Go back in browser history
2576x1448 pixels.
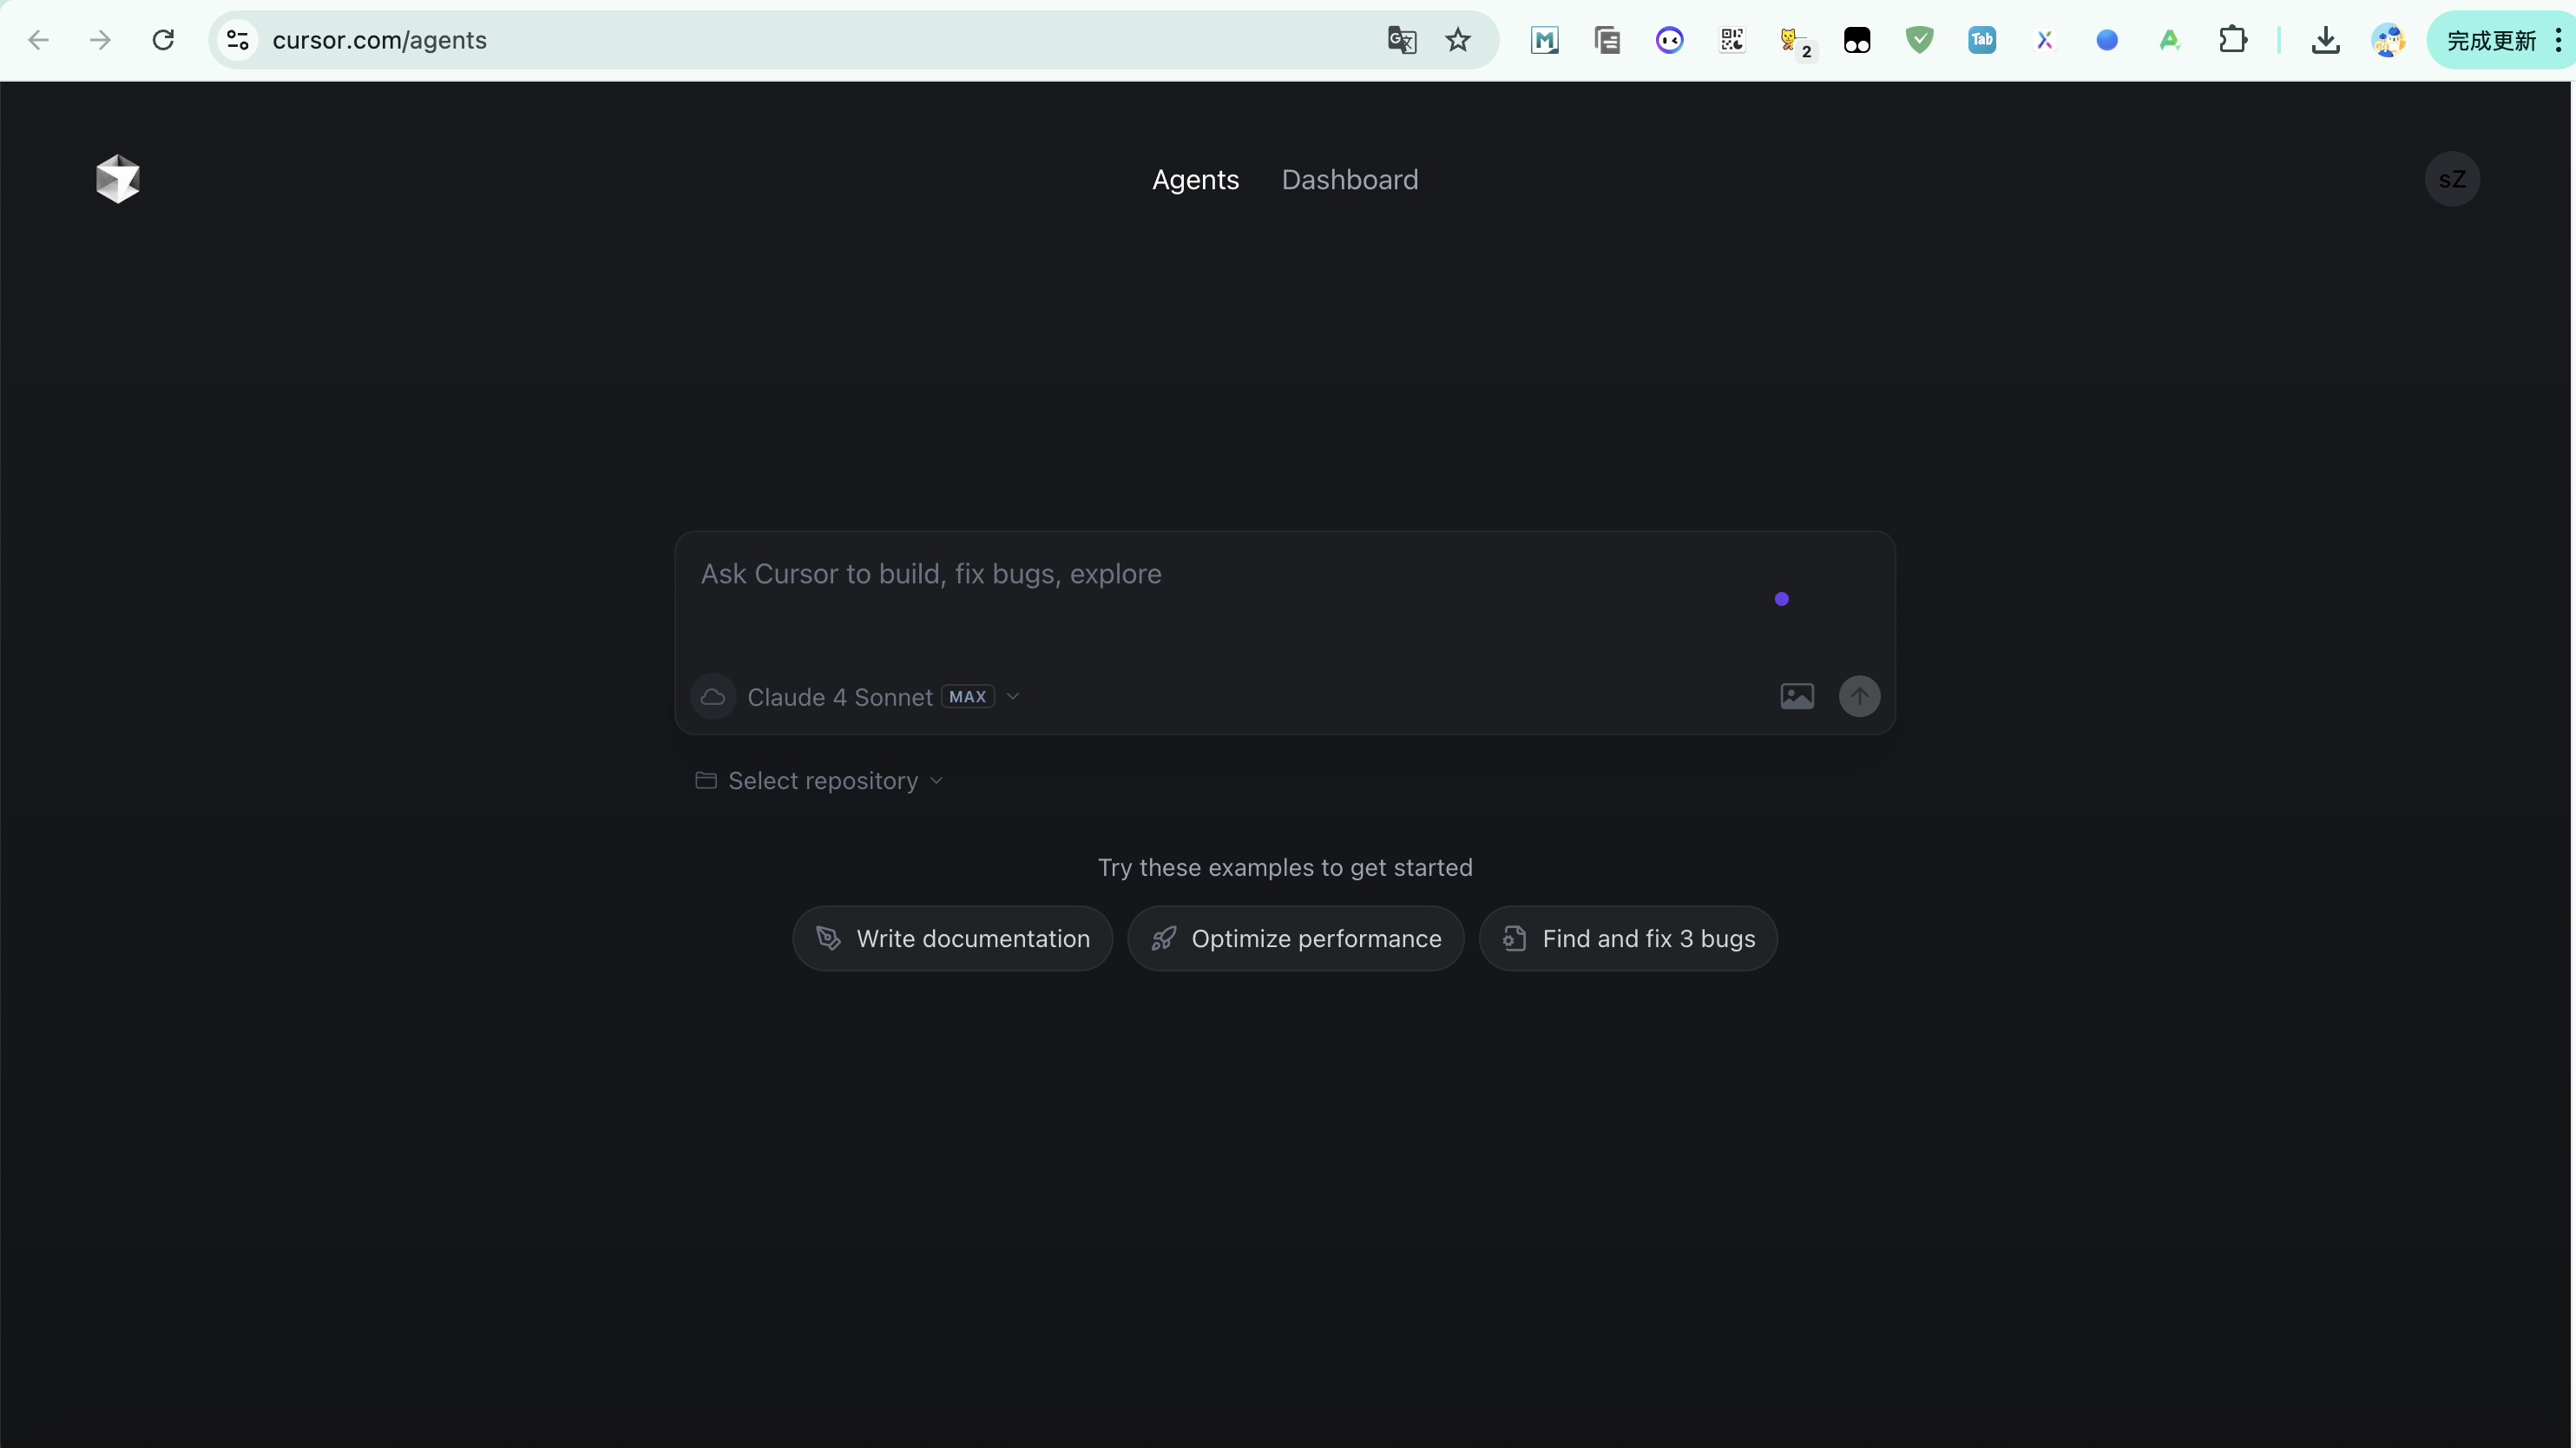click(x=38, y=40)
